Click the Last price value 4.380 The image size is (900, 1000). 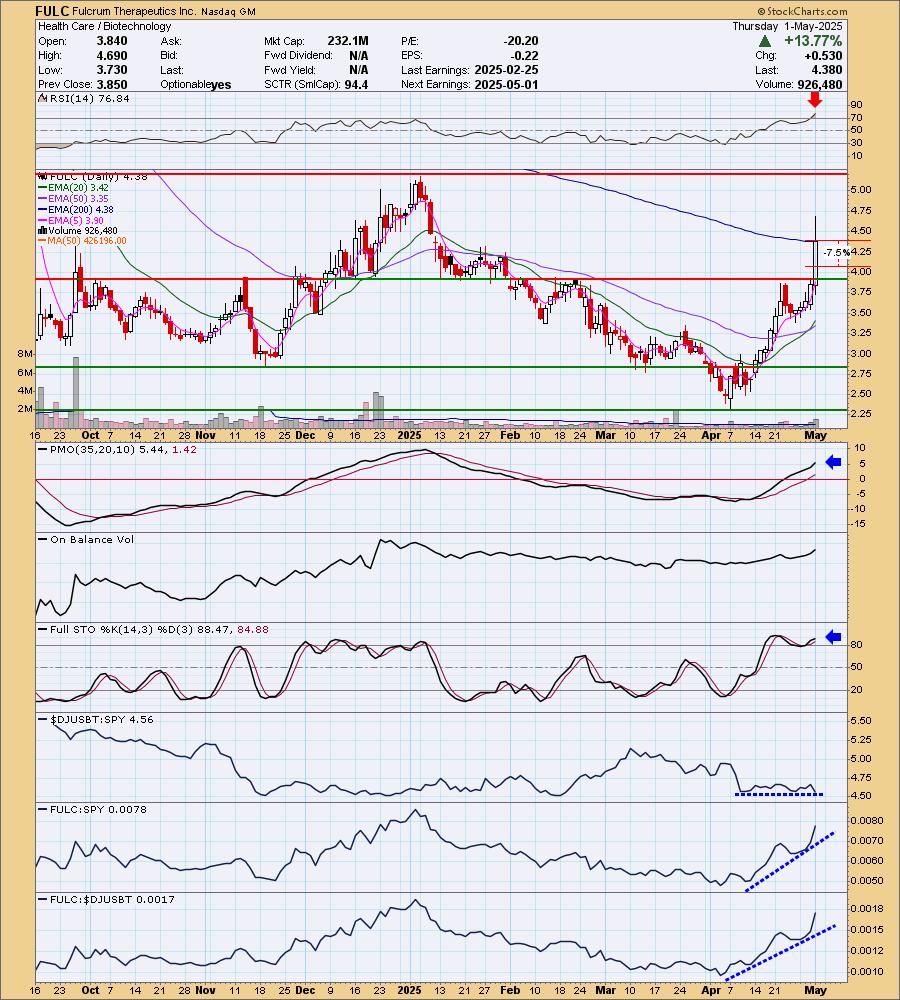[827, 70]
